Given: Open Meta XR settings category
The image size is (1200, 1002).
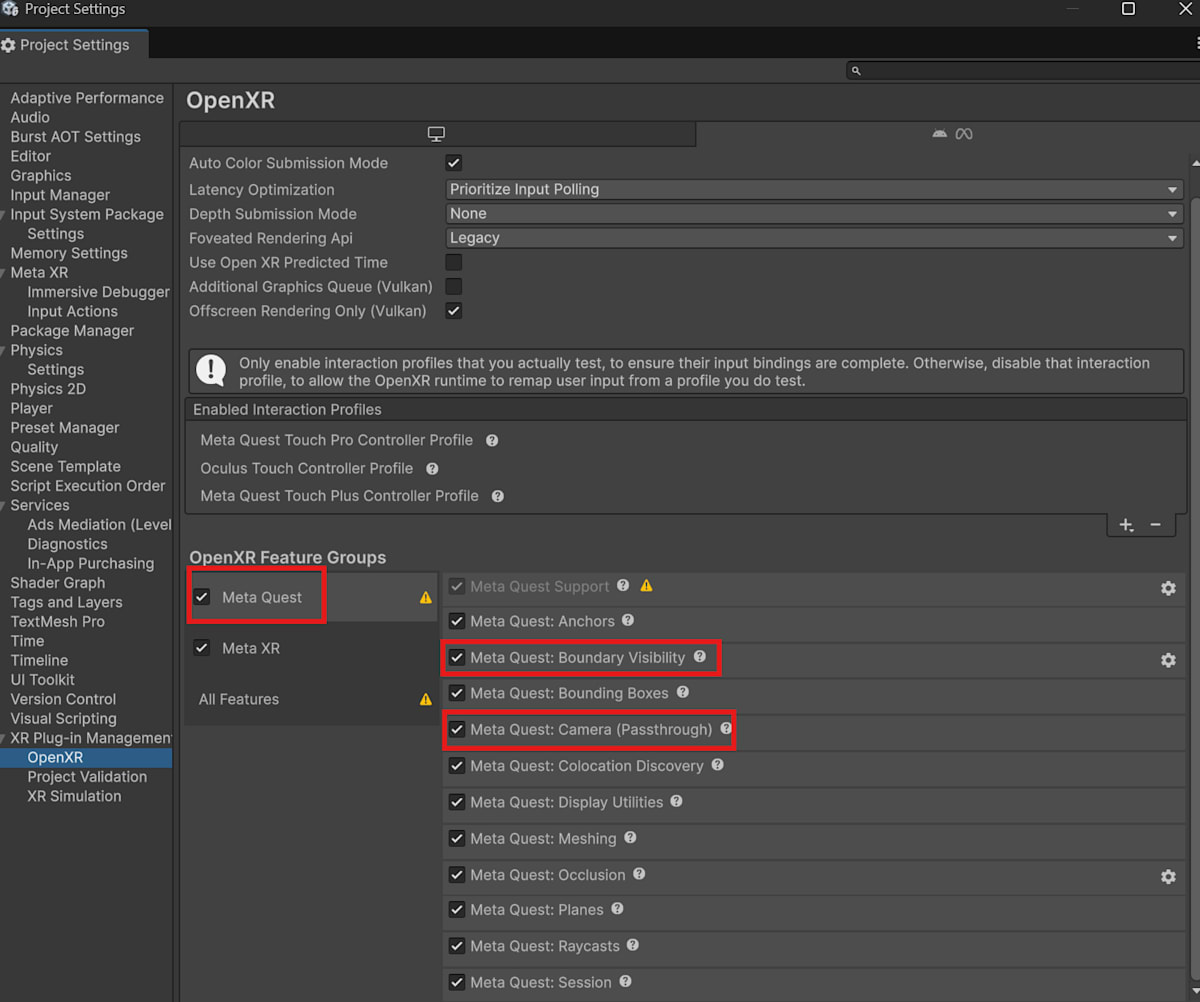Looking at the screenshot, I should [x=39, y=272].
